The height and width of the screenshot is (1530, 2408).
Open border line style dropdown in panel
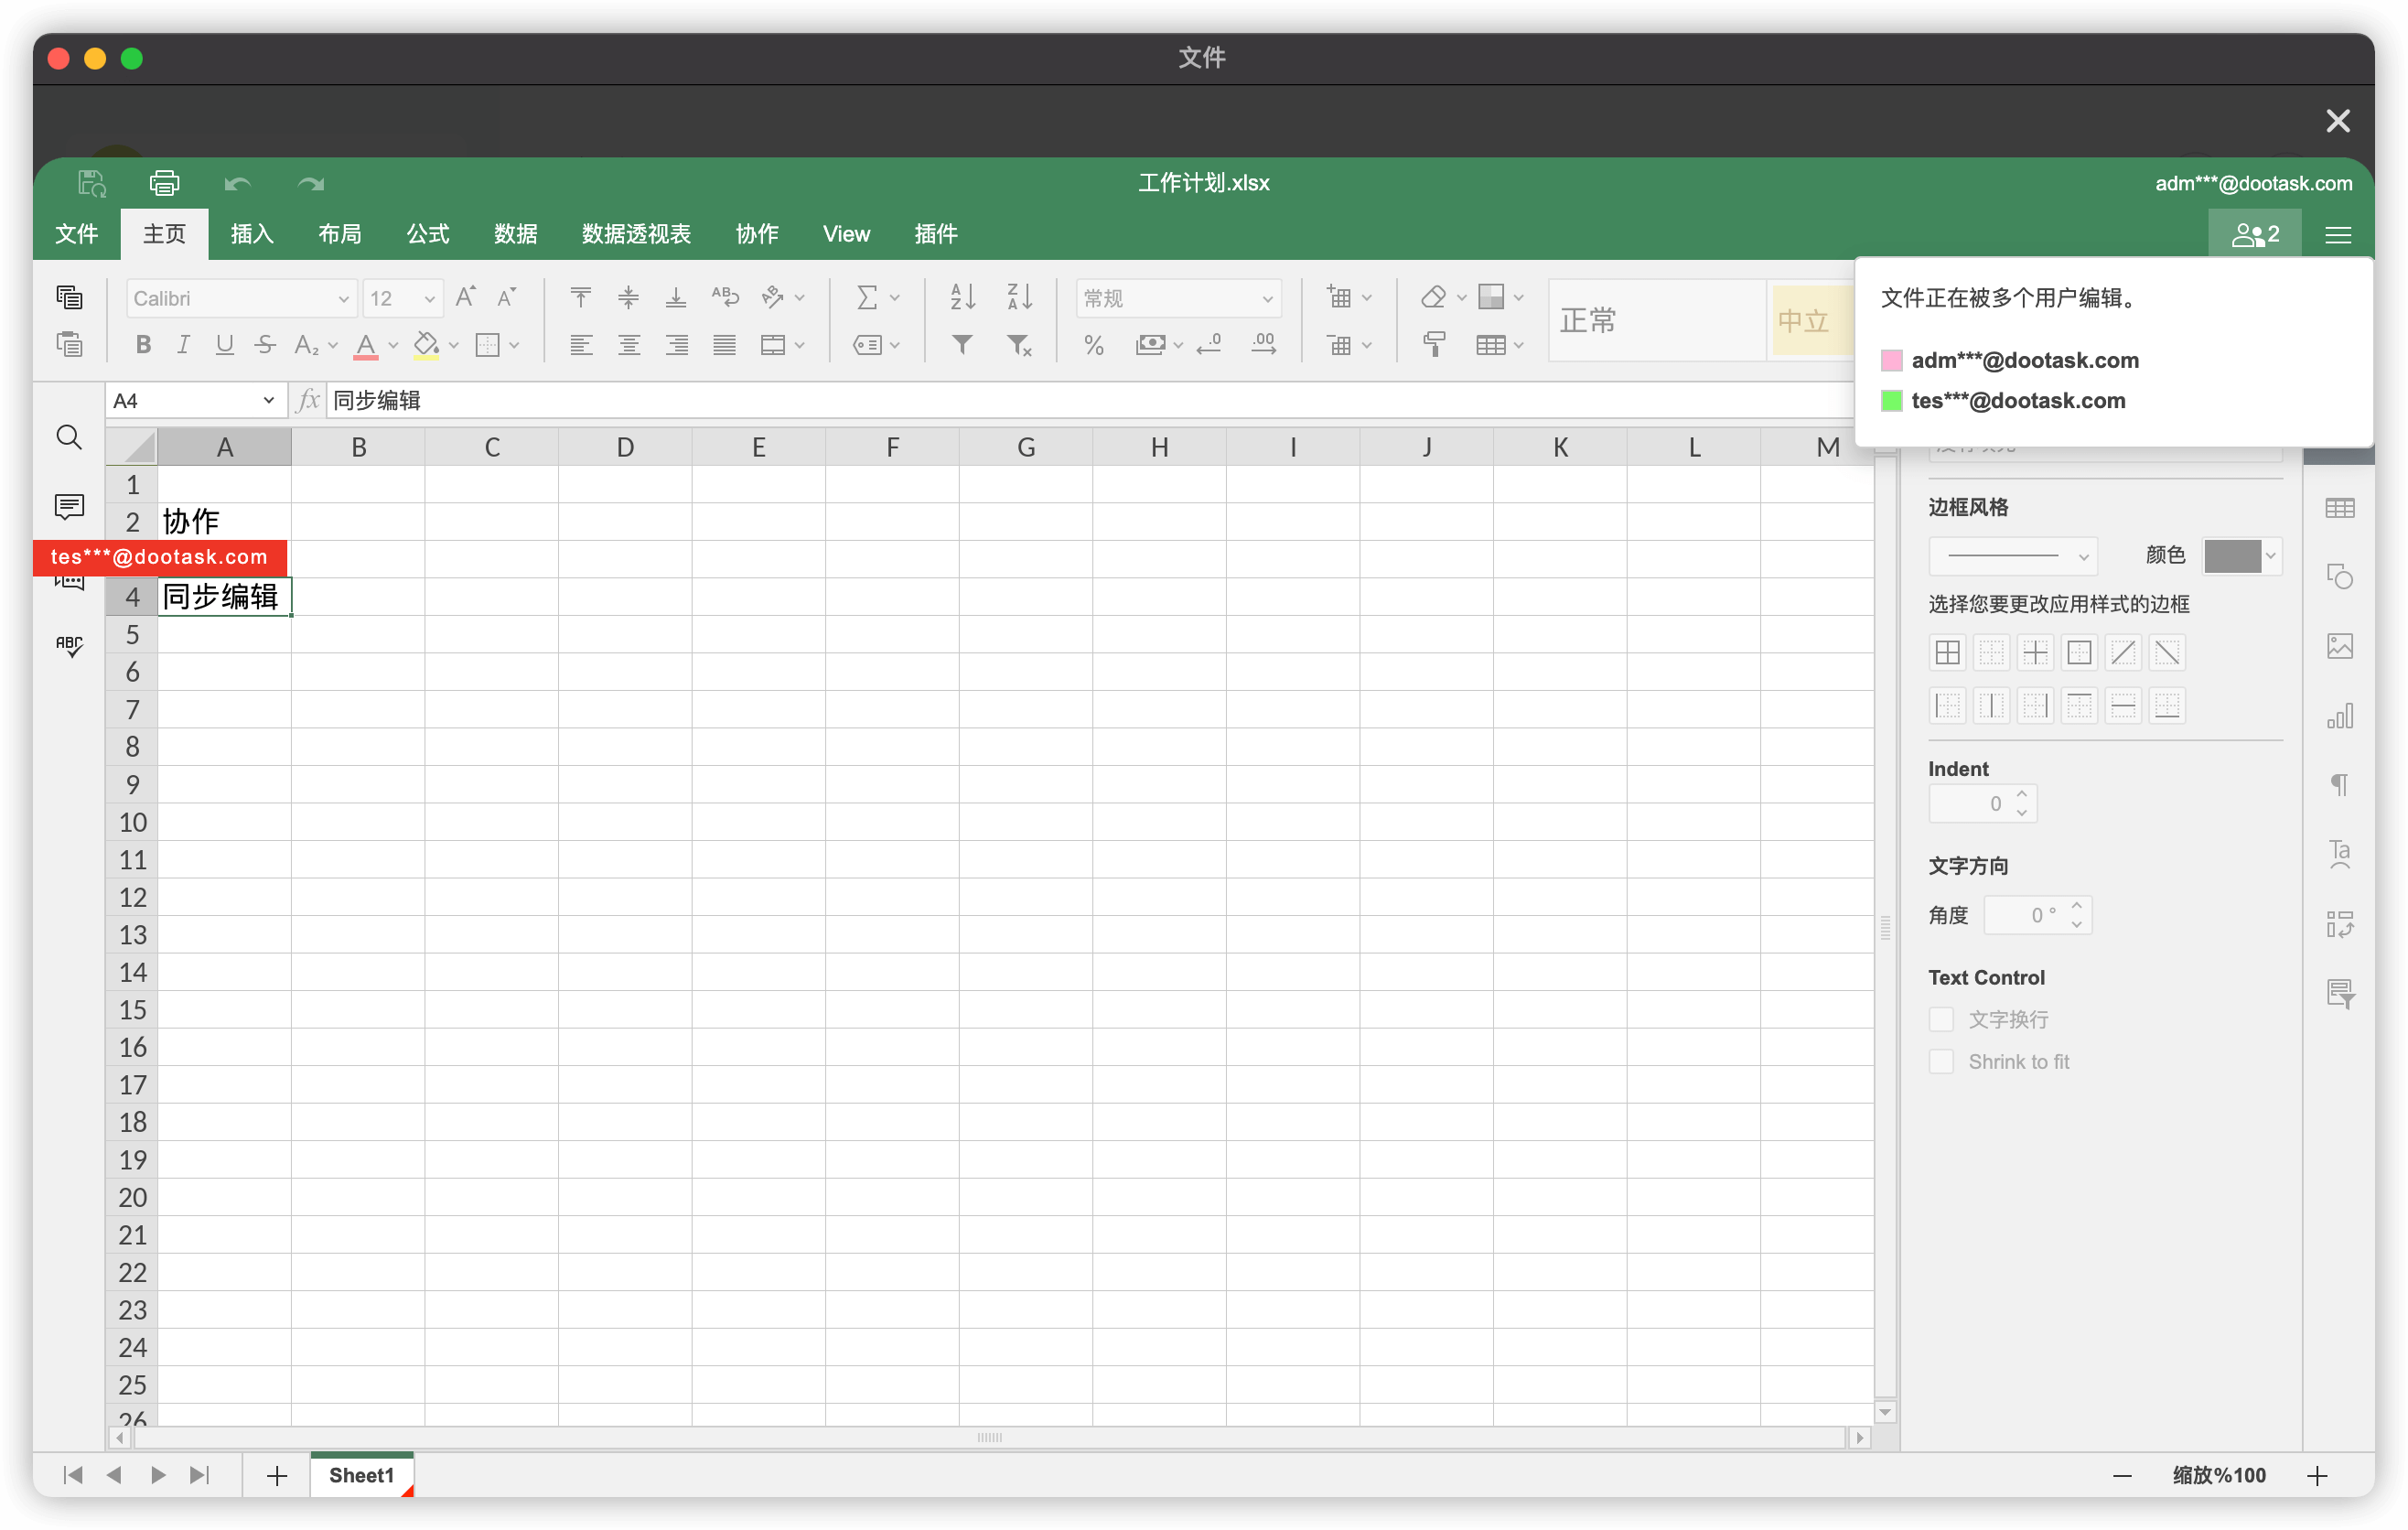[2012, 556]
